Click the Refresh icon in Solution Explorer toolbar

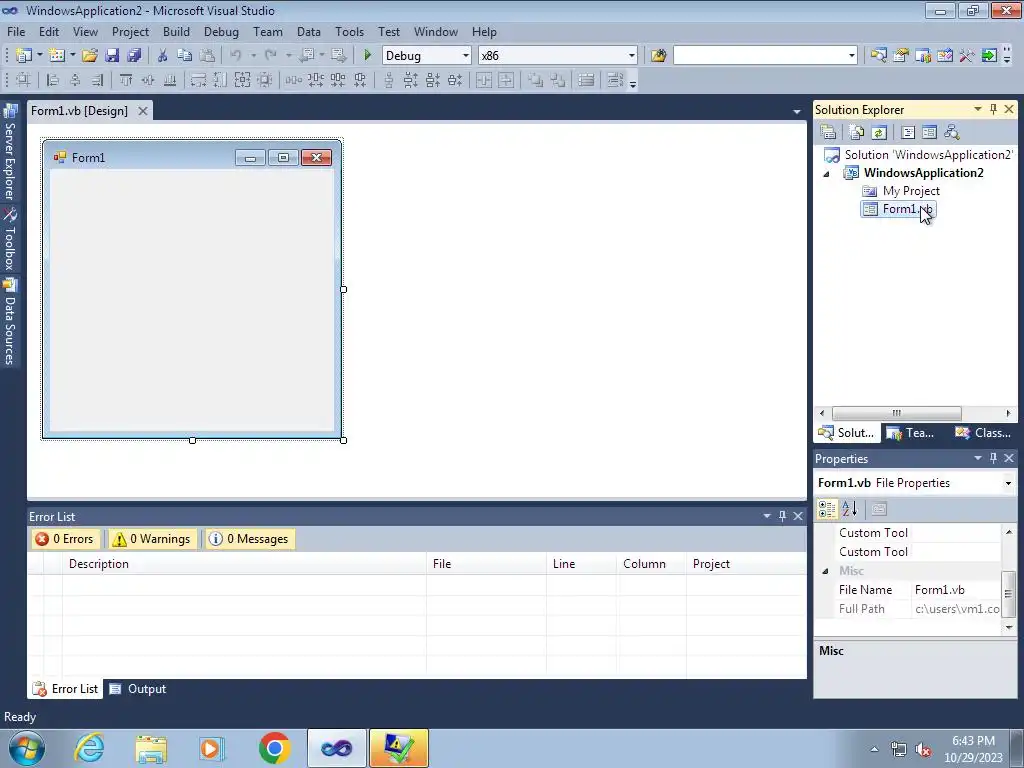[x=879, y=133]
